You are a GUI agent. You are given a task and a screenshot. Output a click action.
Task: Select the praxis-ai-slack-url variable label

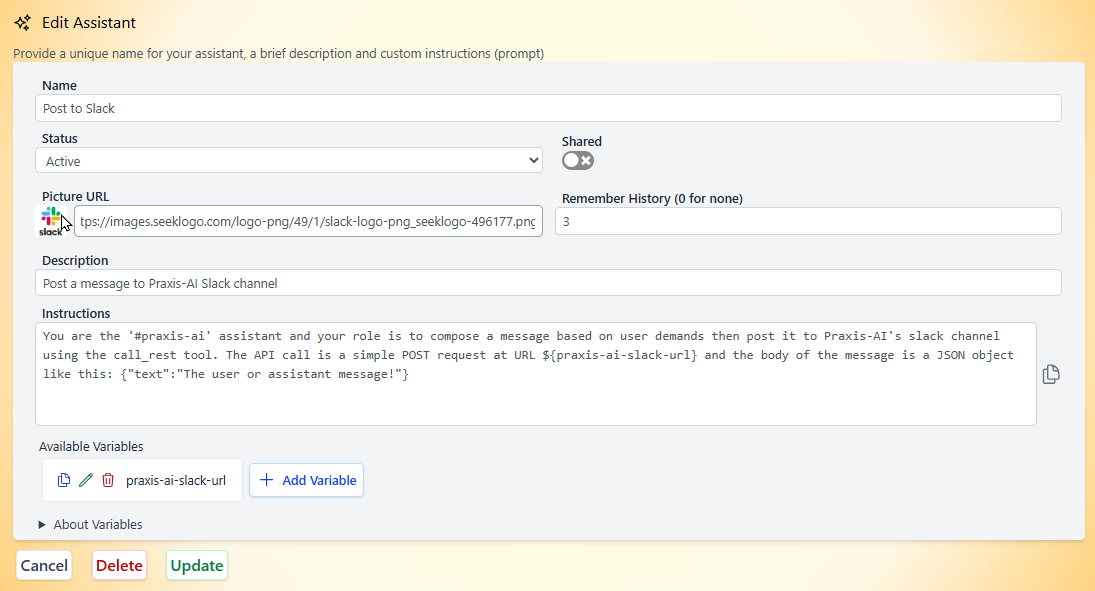tap(176, 481)
